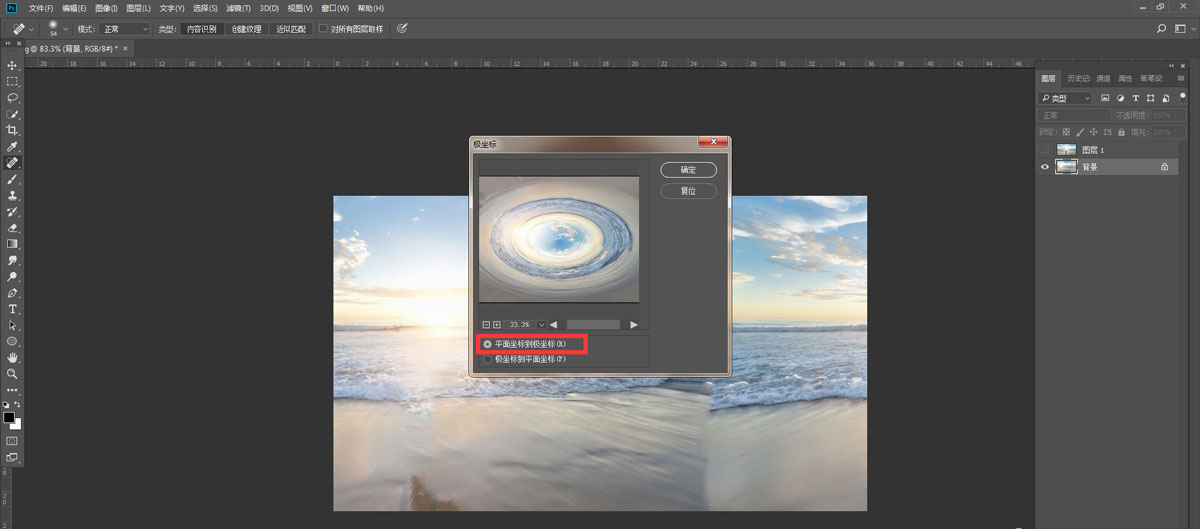
Task: Filter layers by pixel layer icon
Action: click(x=1105, y=98)
